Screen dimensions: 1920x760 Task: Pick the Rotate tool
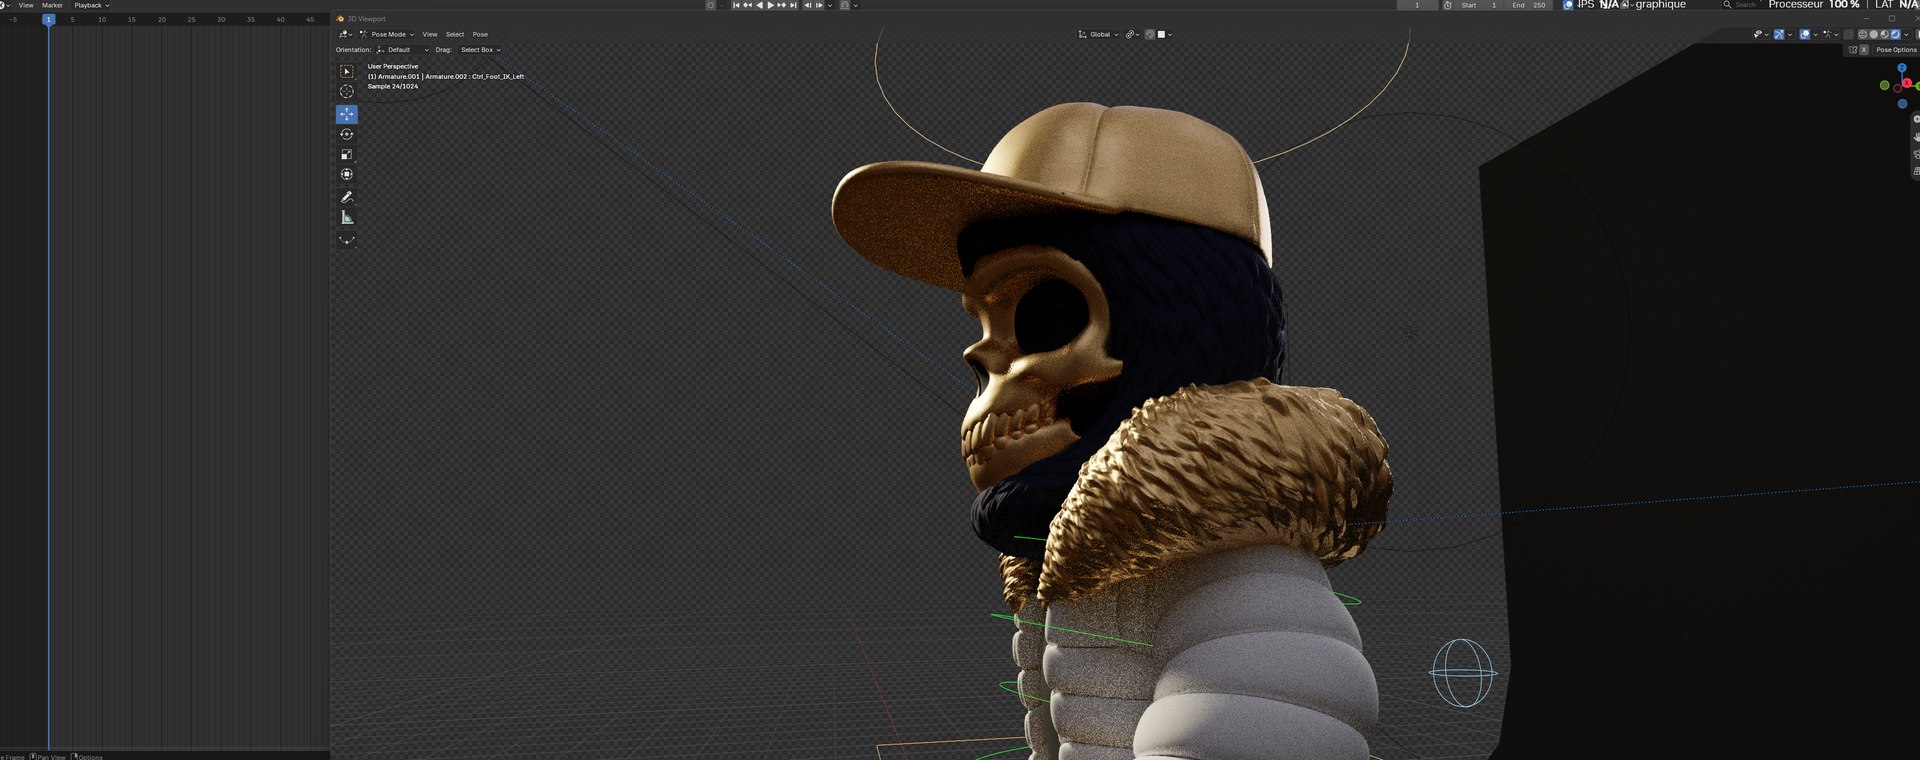[346, 134]
